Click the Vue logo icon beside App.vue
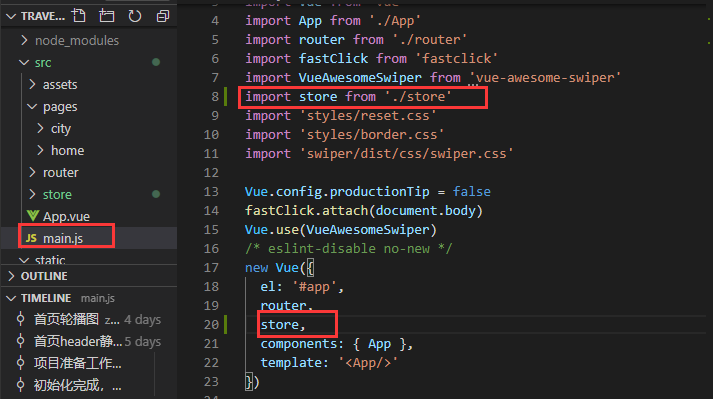This screenshot has width=713, height=399. (x=33, y=216)
